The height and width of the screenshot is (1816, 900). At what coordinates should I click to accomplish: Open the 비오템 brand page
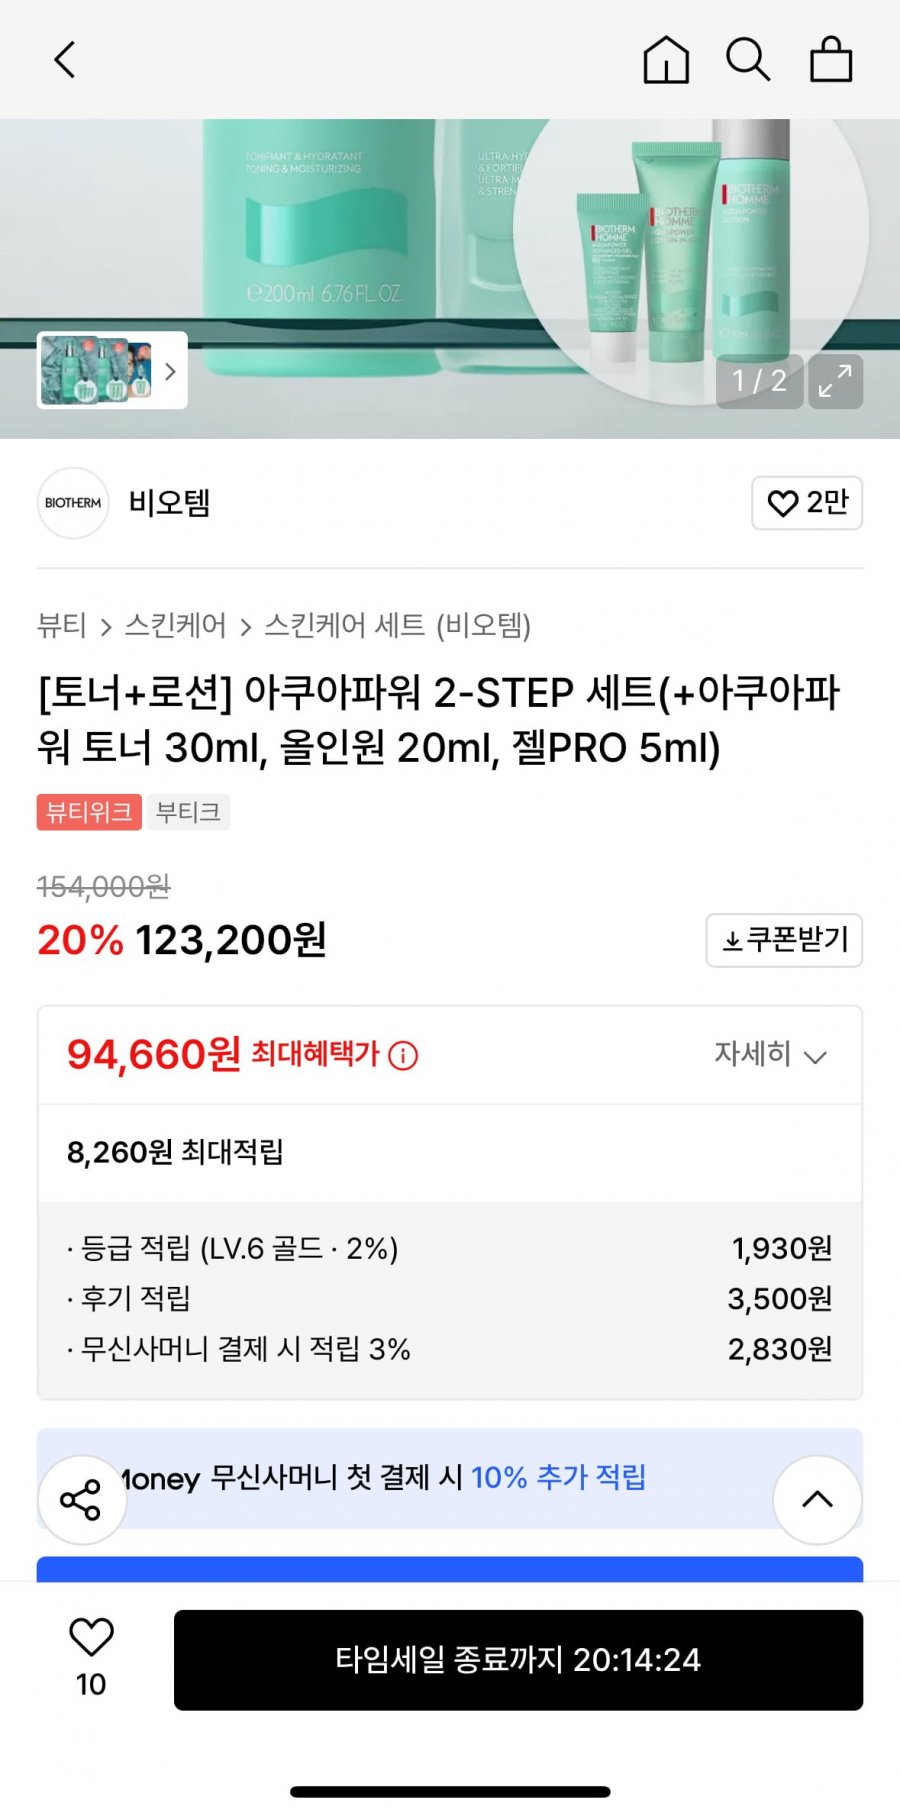169,503
